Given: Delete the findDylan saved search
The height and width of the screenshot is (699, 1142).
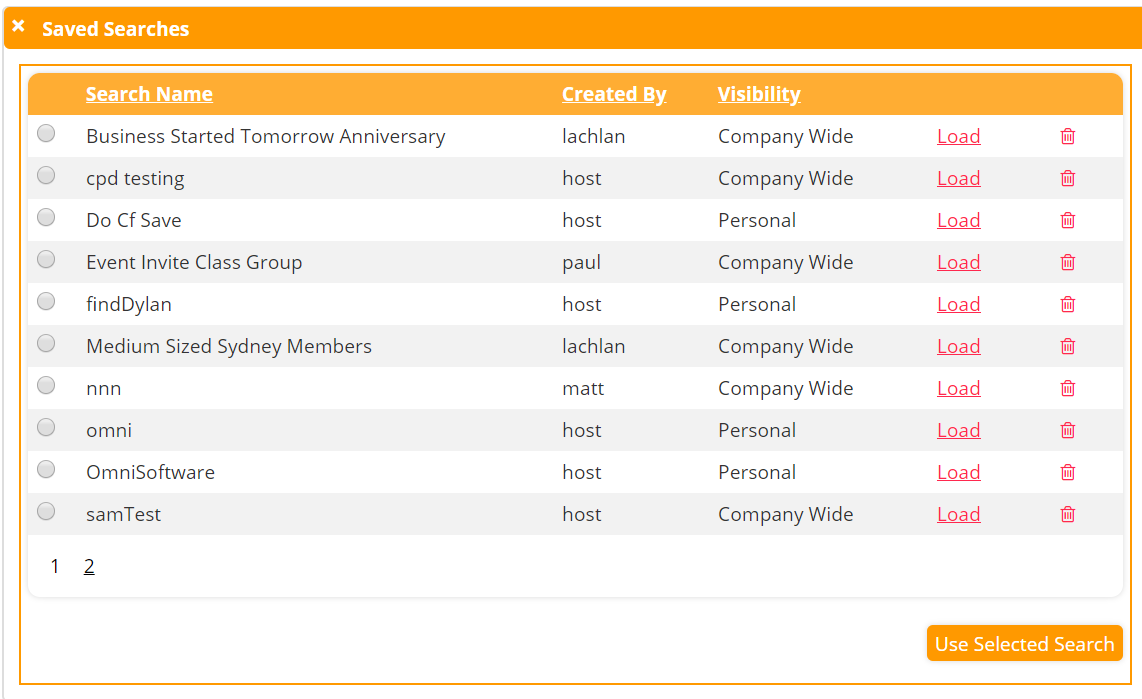Looking at the screenshot, I should [1068, 305].
